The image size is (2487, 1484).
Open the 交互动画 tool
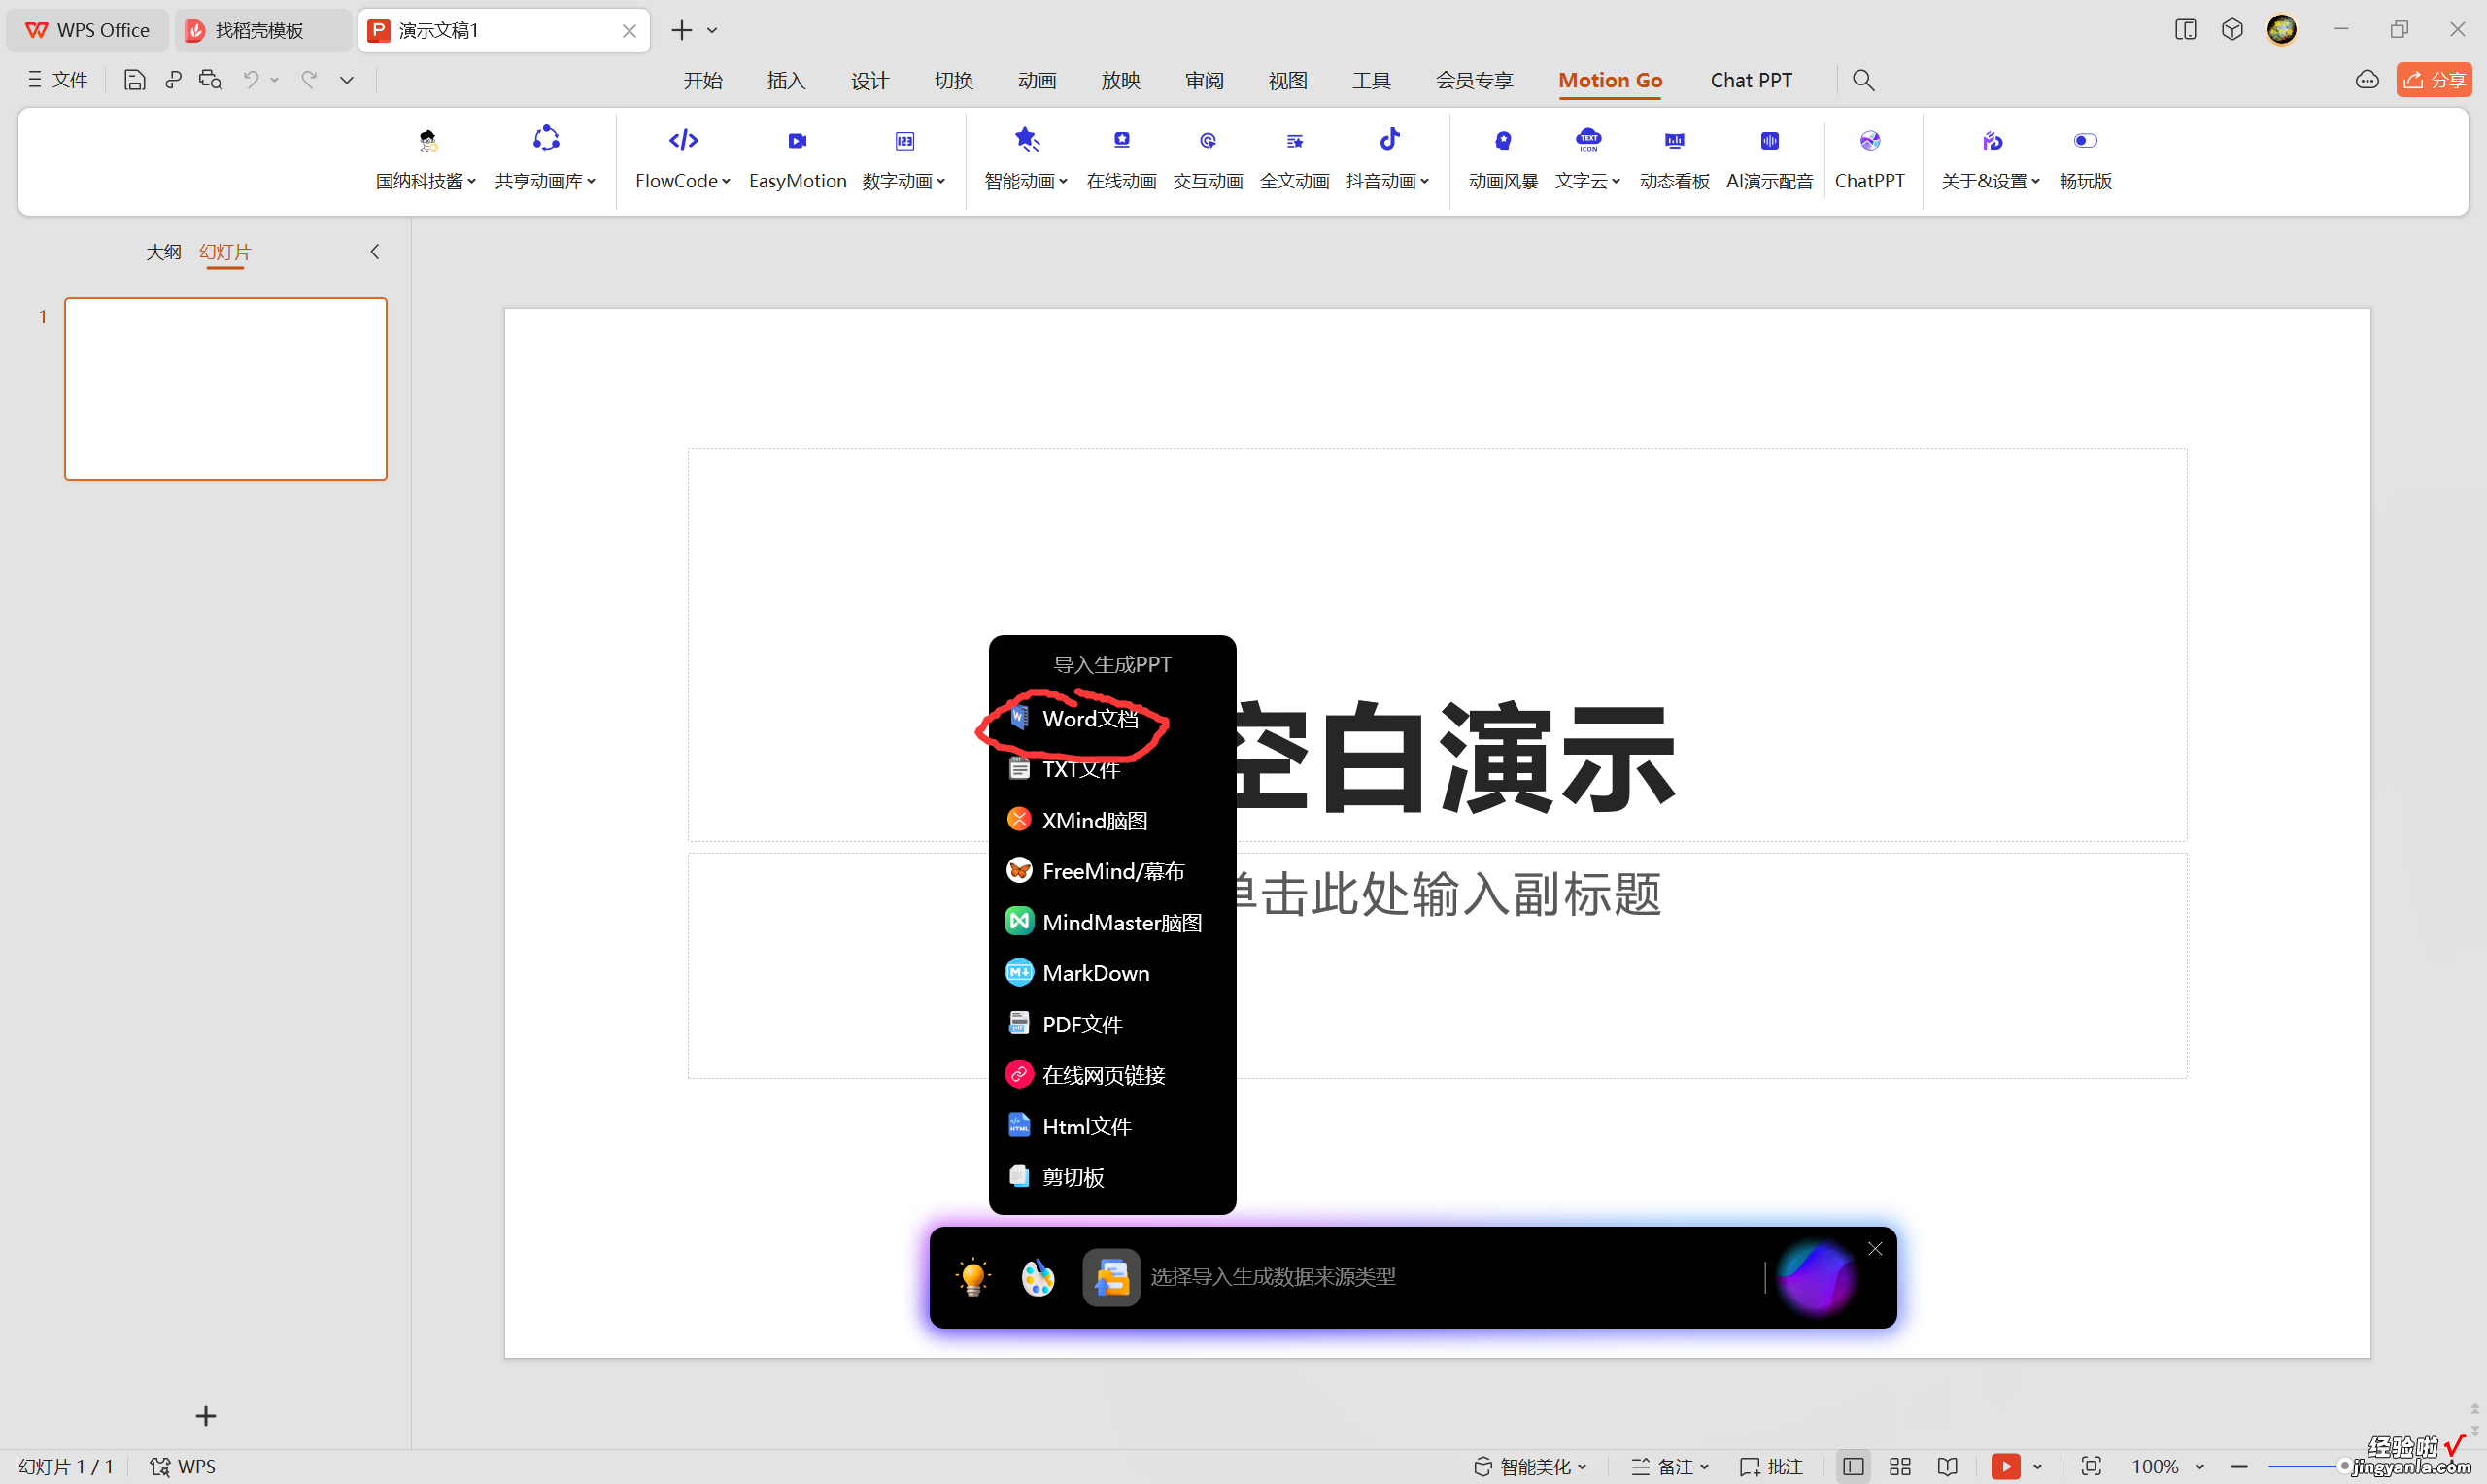pos(1208,158)
